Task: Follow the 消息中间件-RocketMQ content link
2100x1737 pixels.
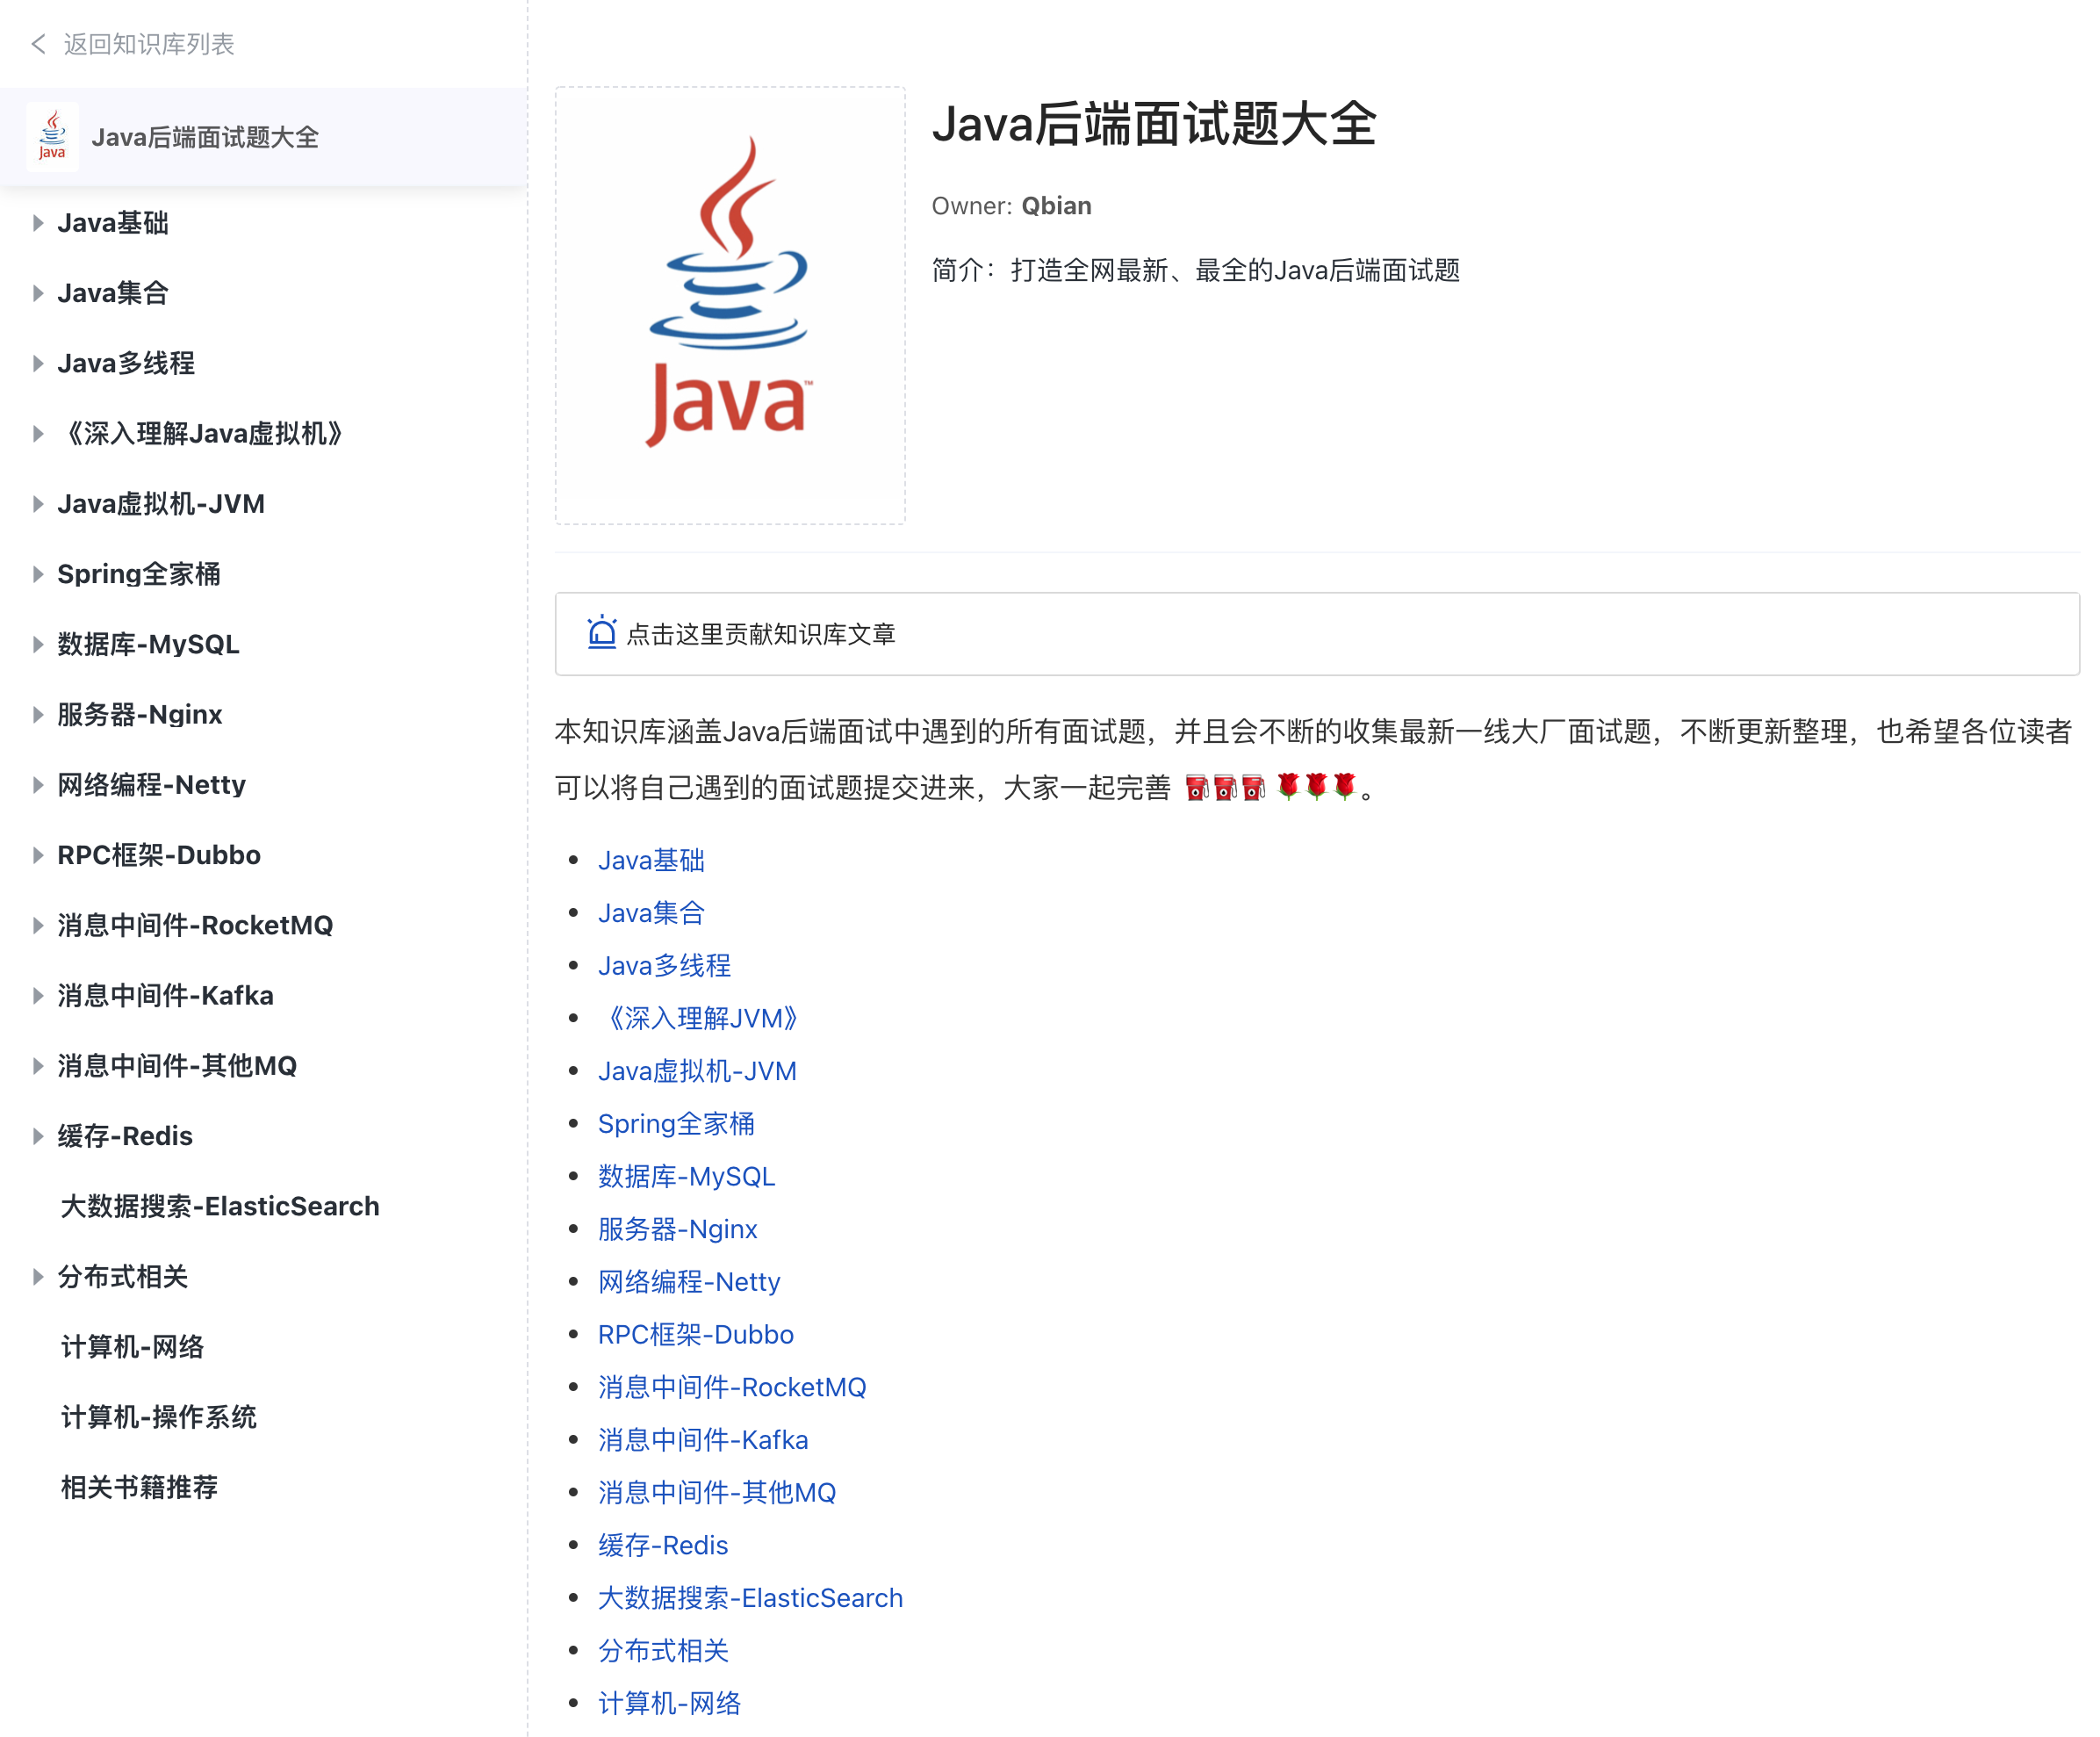Action: pyautogui.click(x=732, y=1387)
